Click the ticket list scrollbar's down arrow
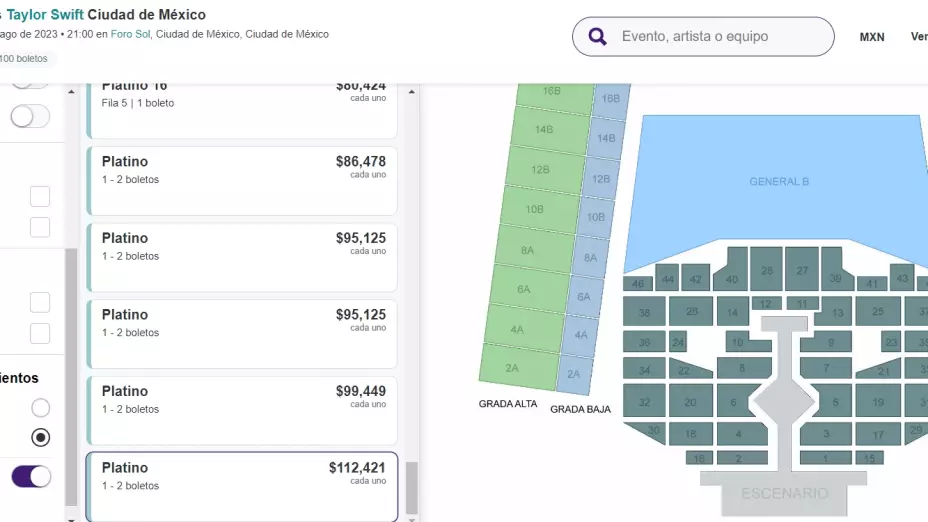928x522 pixels. click(x=71, y=517)
